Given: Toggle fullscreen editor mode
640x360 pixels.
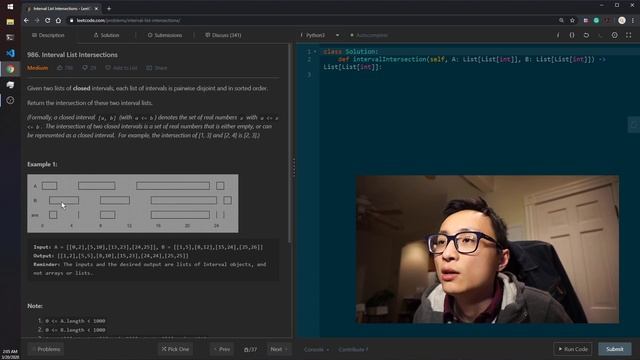Looking at the screenshot, I should (x=629, y=35).
